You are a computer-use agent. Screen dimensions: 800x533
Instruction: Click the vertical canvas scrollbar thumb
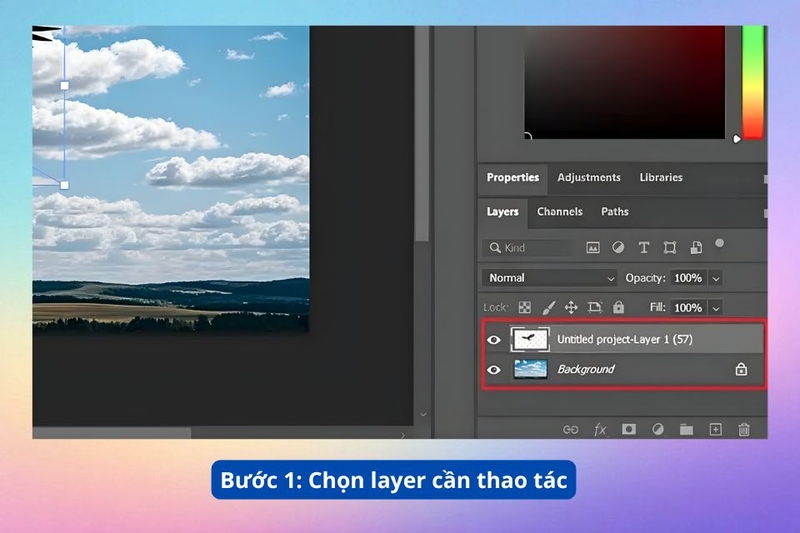click(x=422, y=134)
